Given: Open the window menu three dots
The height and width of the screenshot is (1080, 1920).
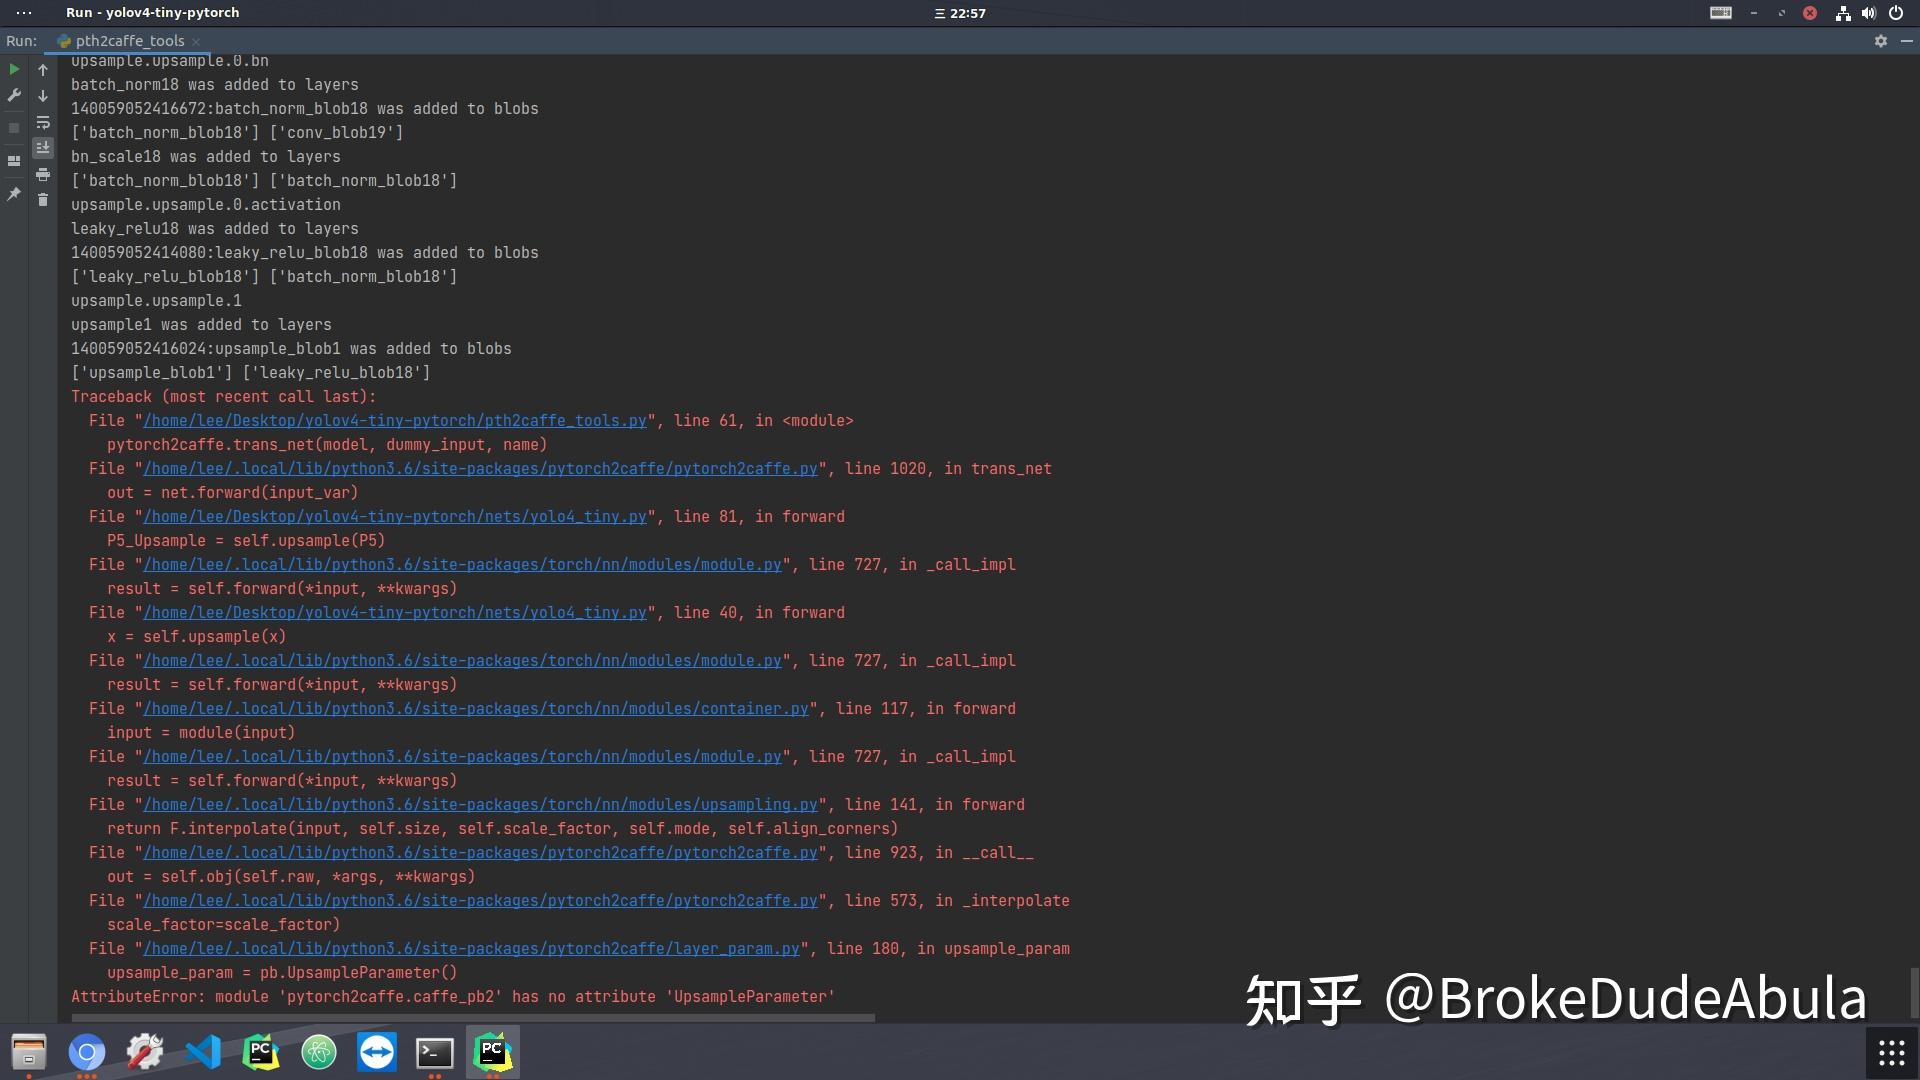Looking at the screenshot, I should [x=24, y=13].
